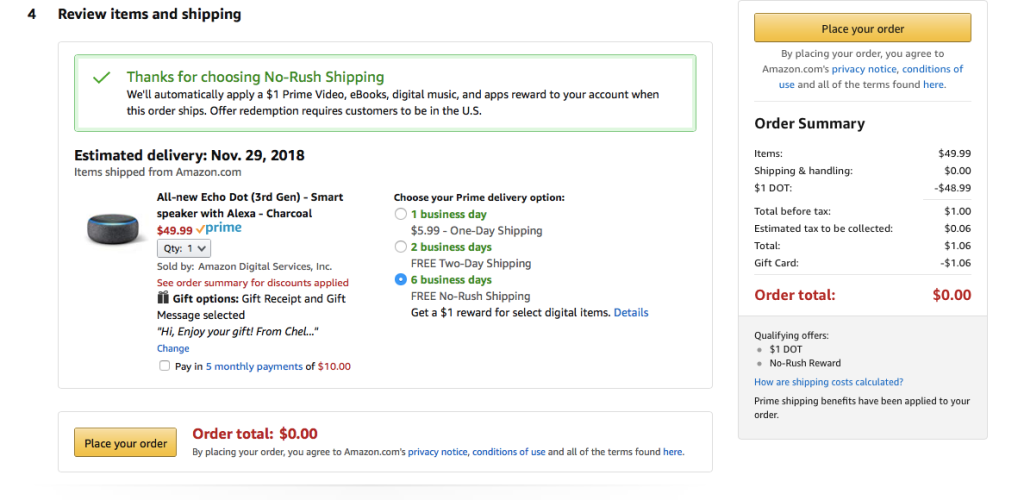Viewport: 1024px width, 500px height.
Task: Click the bottom conditions of use link
Action: point(508,452)
